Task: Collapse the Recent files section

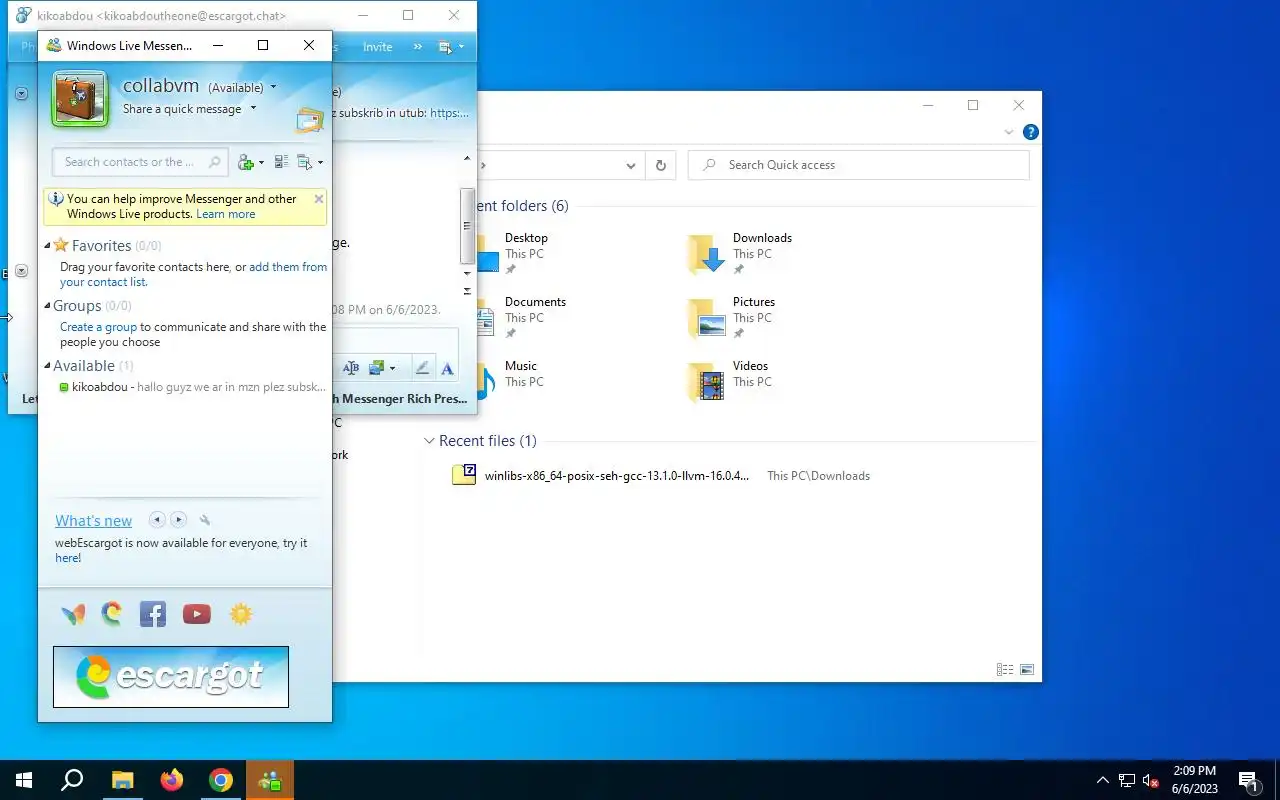Action: (x=429, y=441)
